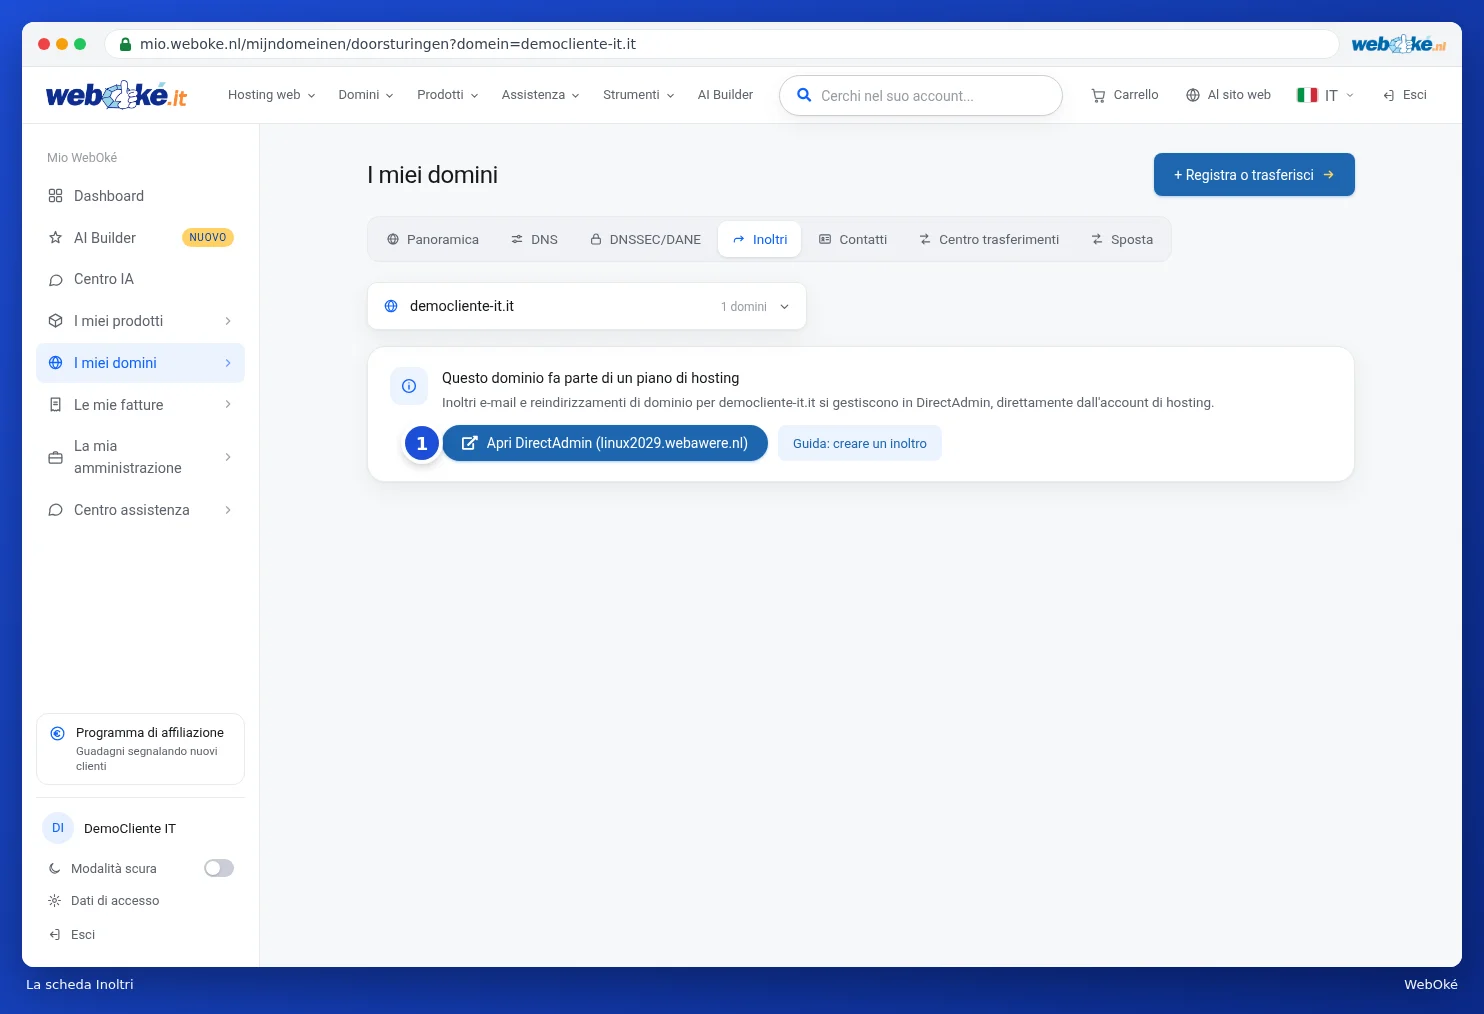Open the IT language selector
This screenshot has height=1014, width=1484.
(x=1326, y=95)
